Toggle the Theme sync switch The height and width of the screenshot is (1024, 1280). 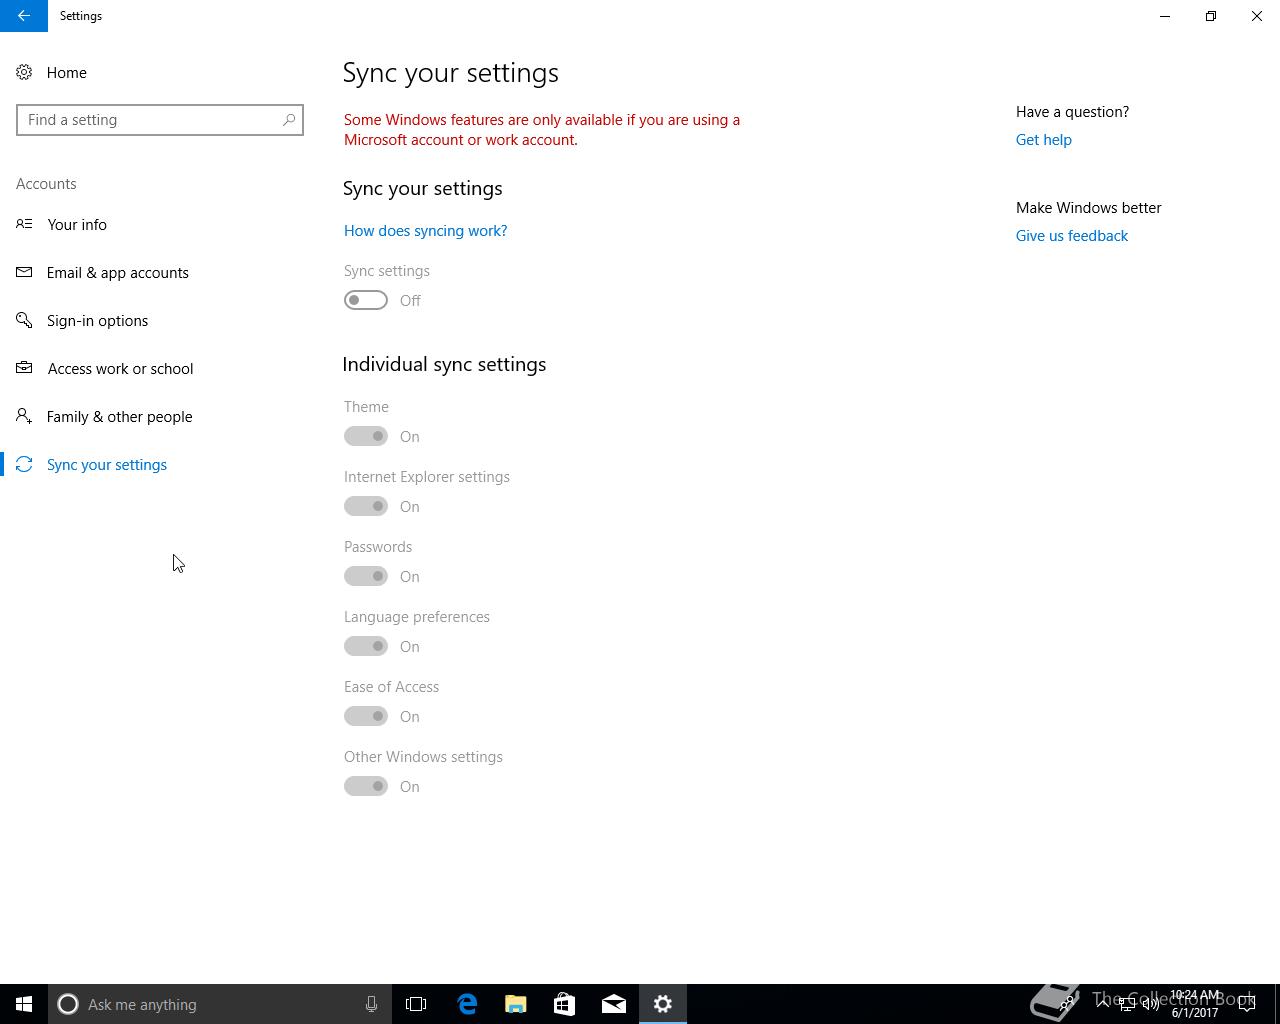(x=366, y=436)
